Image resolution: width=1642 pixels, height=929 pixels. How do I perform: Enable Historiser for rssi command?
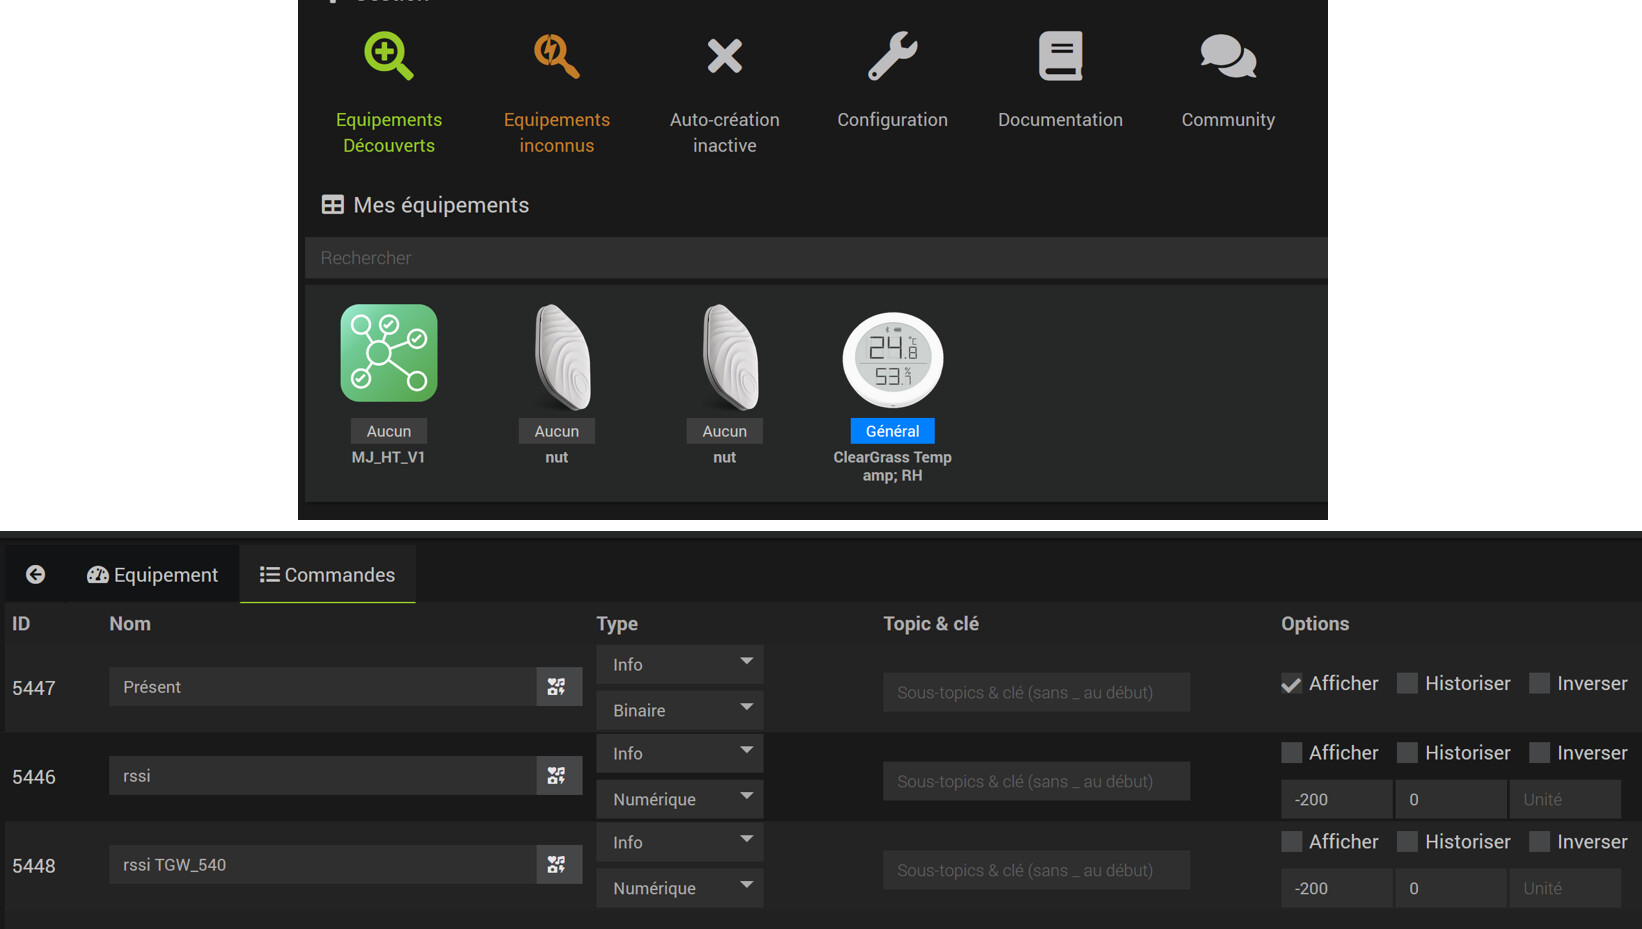(1407, 753)
